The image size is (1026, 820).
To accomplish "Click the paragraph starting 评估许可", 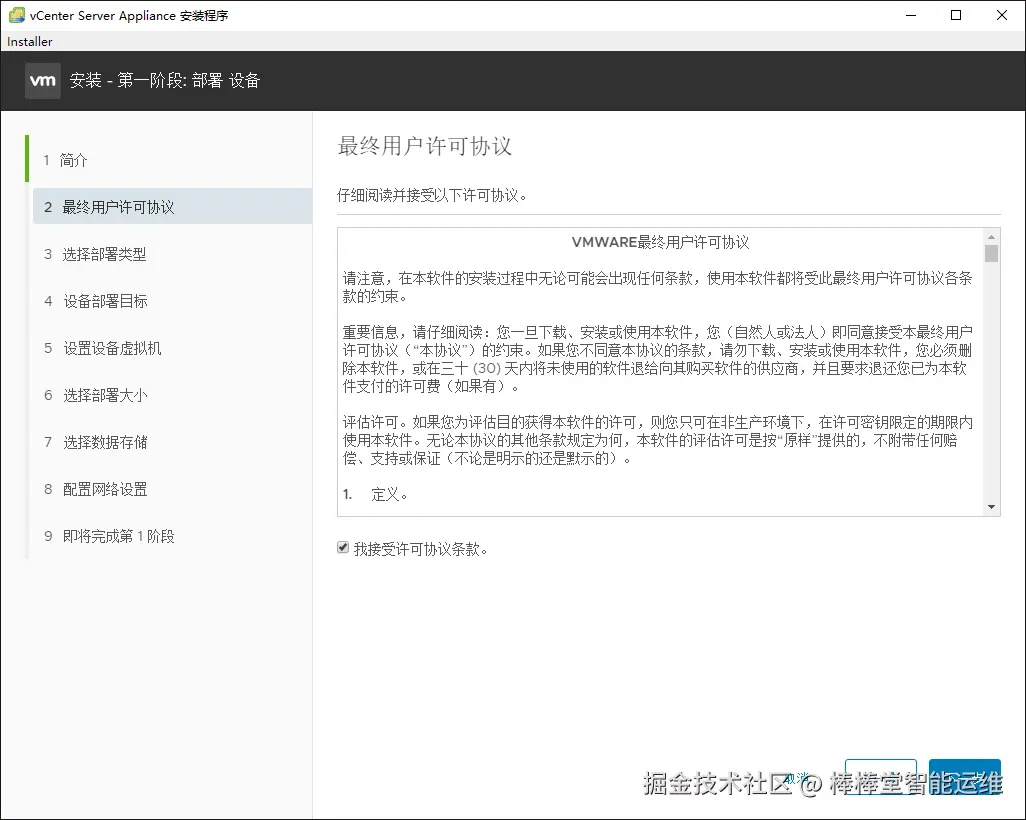I will point(658,440).
